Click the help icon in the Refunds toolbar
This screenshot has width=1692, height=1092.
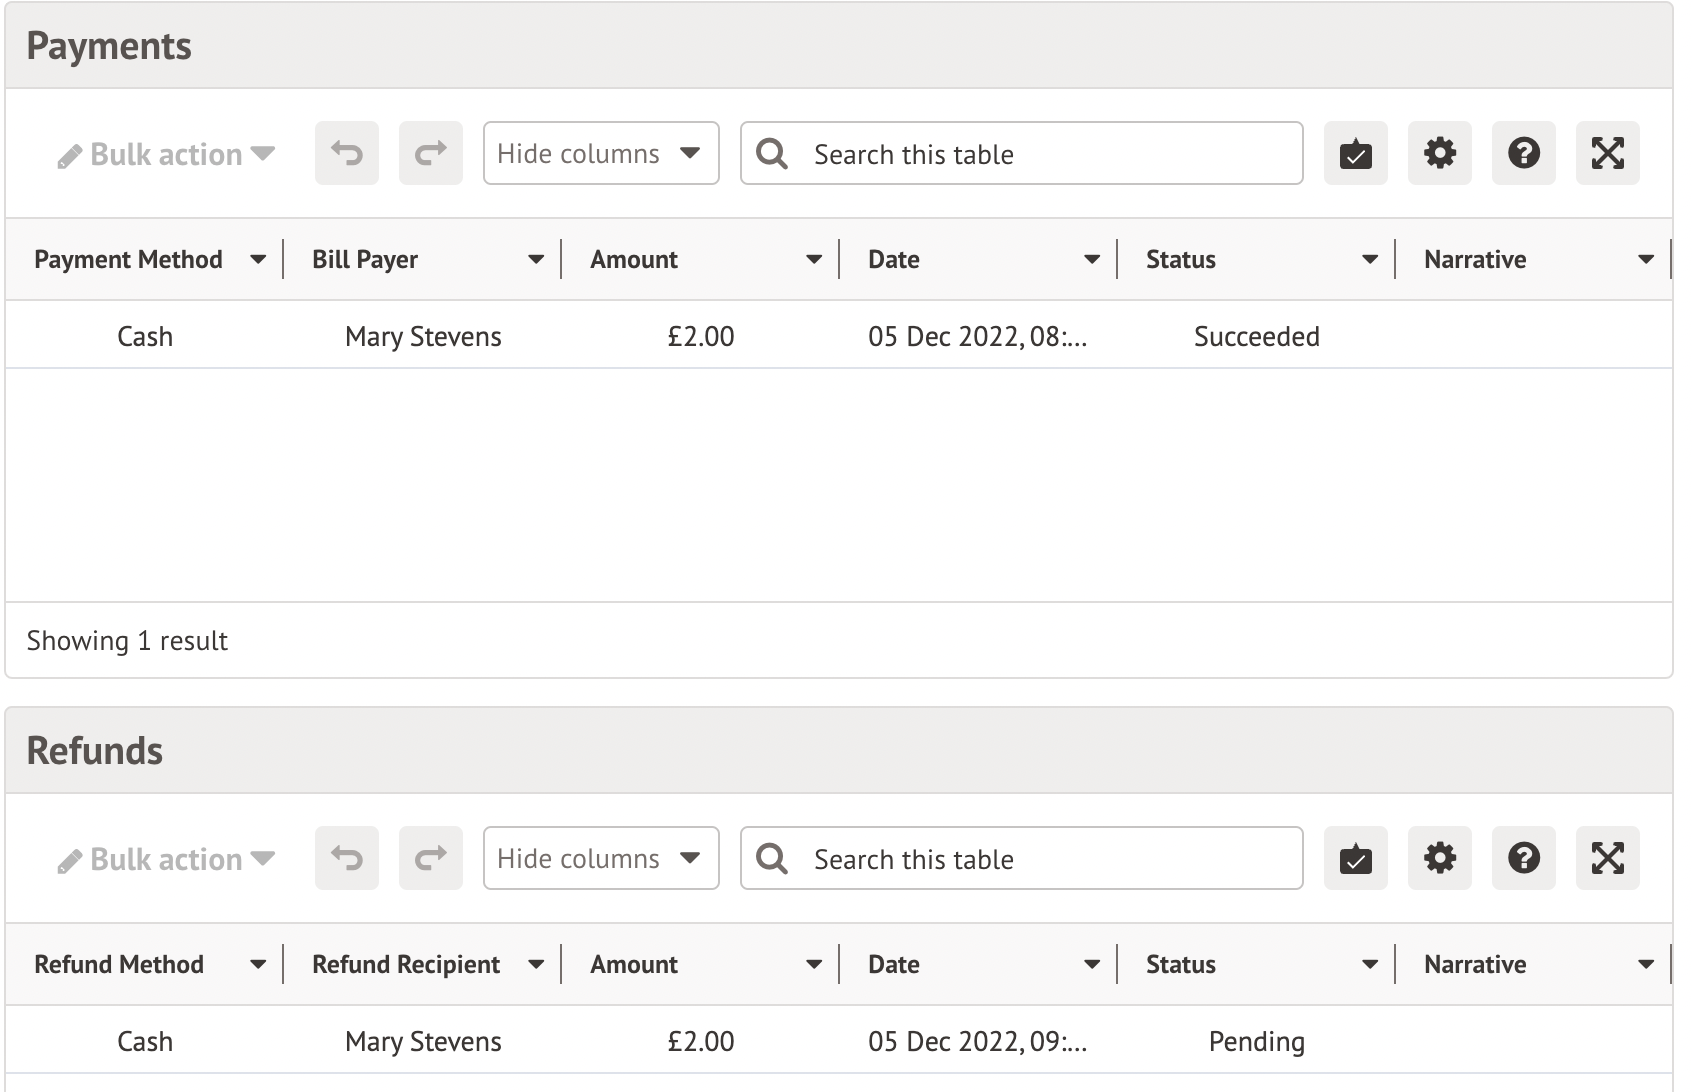(x=1523, y=858)
